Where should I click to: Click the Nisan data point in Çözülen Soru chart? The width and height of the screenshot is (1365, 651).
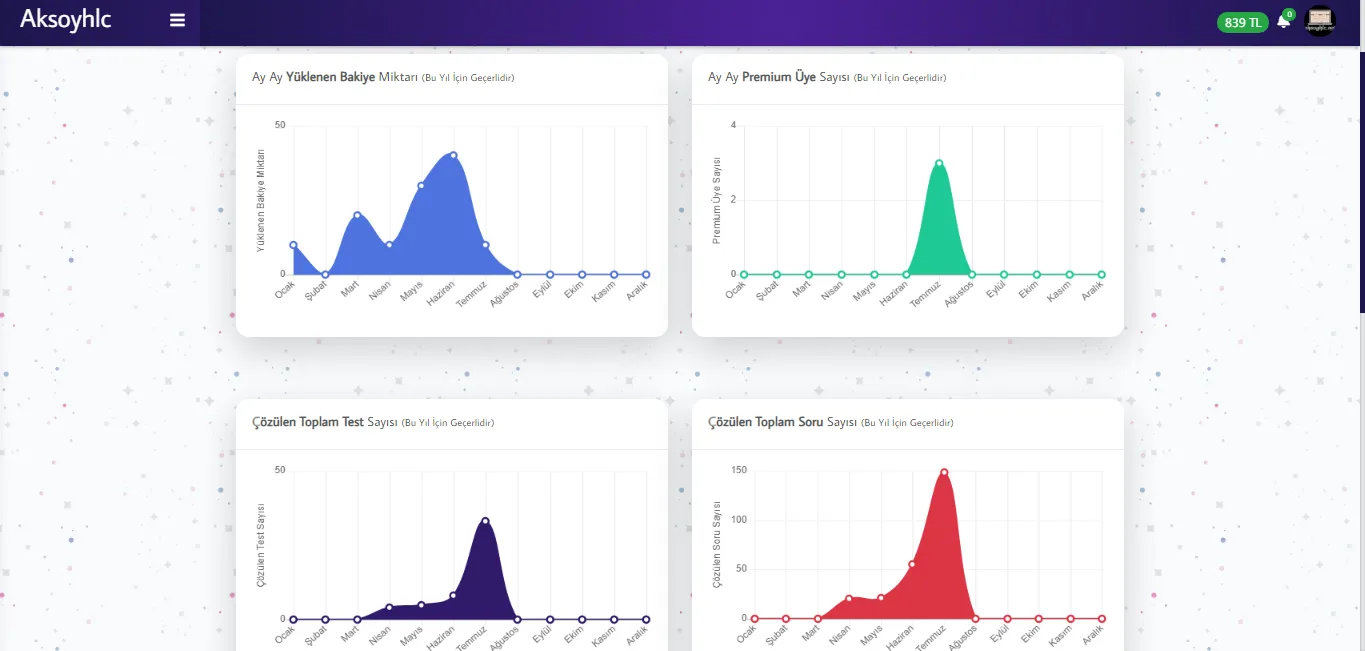coord(849,598)
